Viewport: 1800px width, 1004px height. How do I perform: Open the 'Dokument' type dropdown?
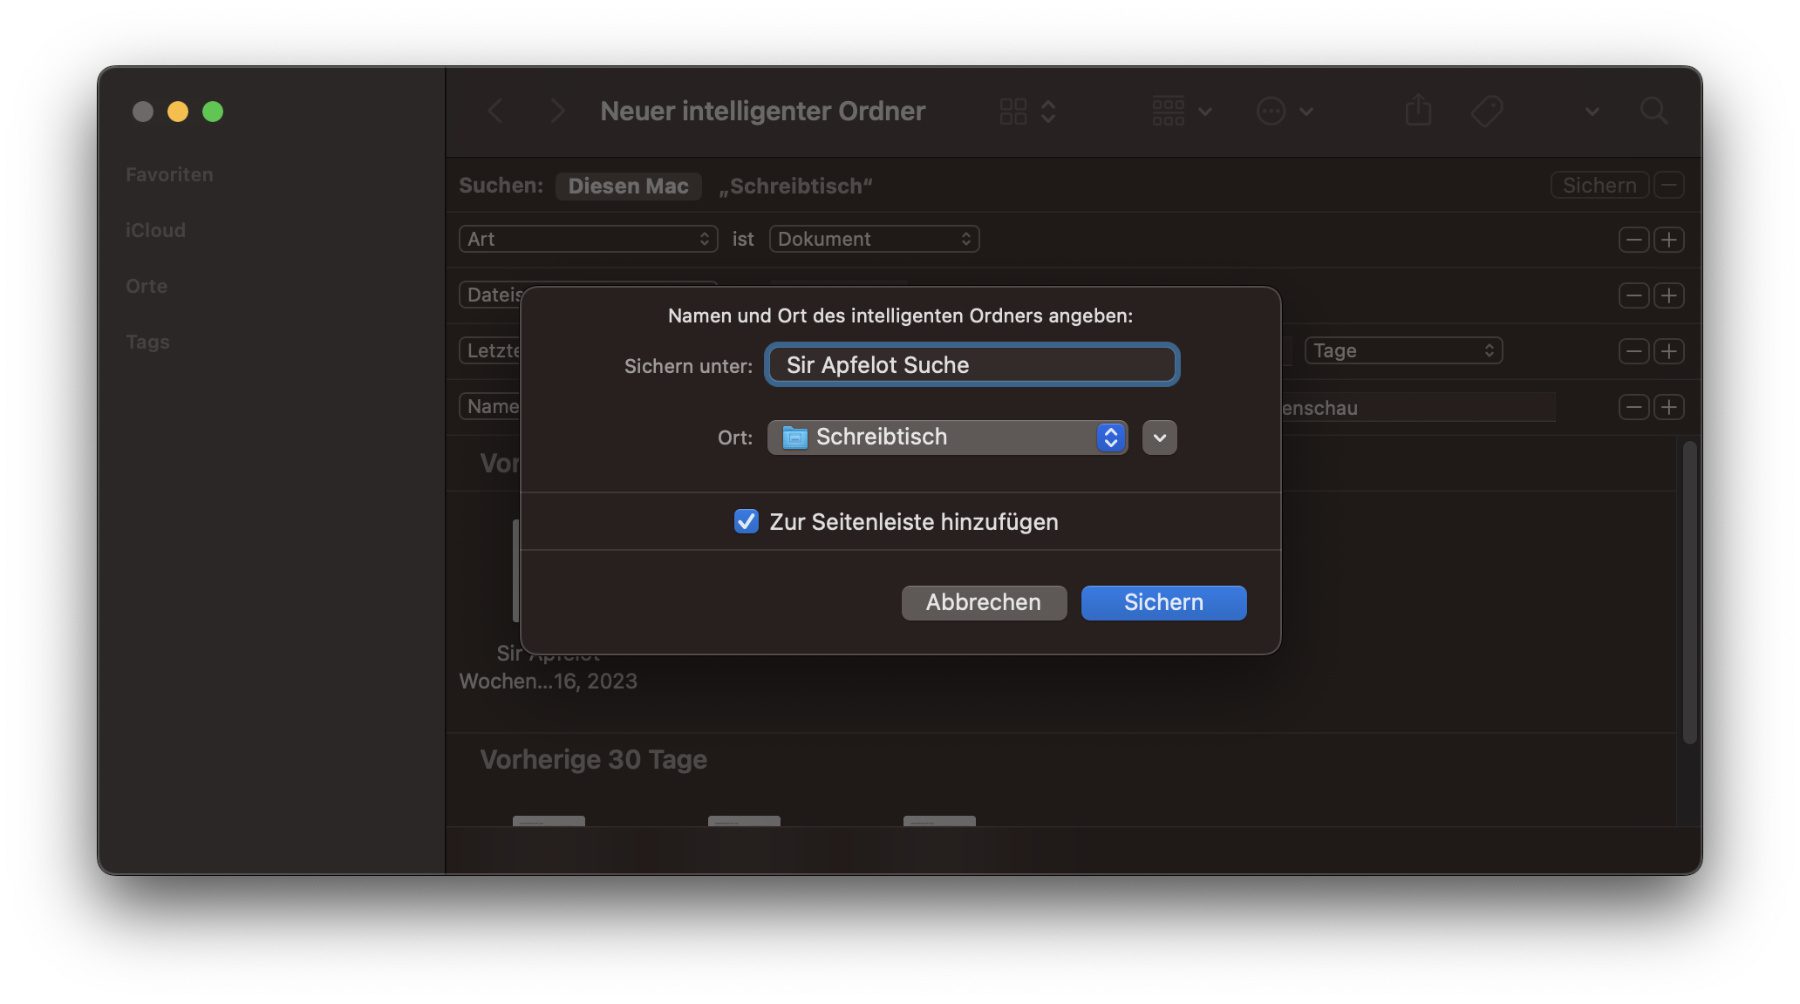873,239
